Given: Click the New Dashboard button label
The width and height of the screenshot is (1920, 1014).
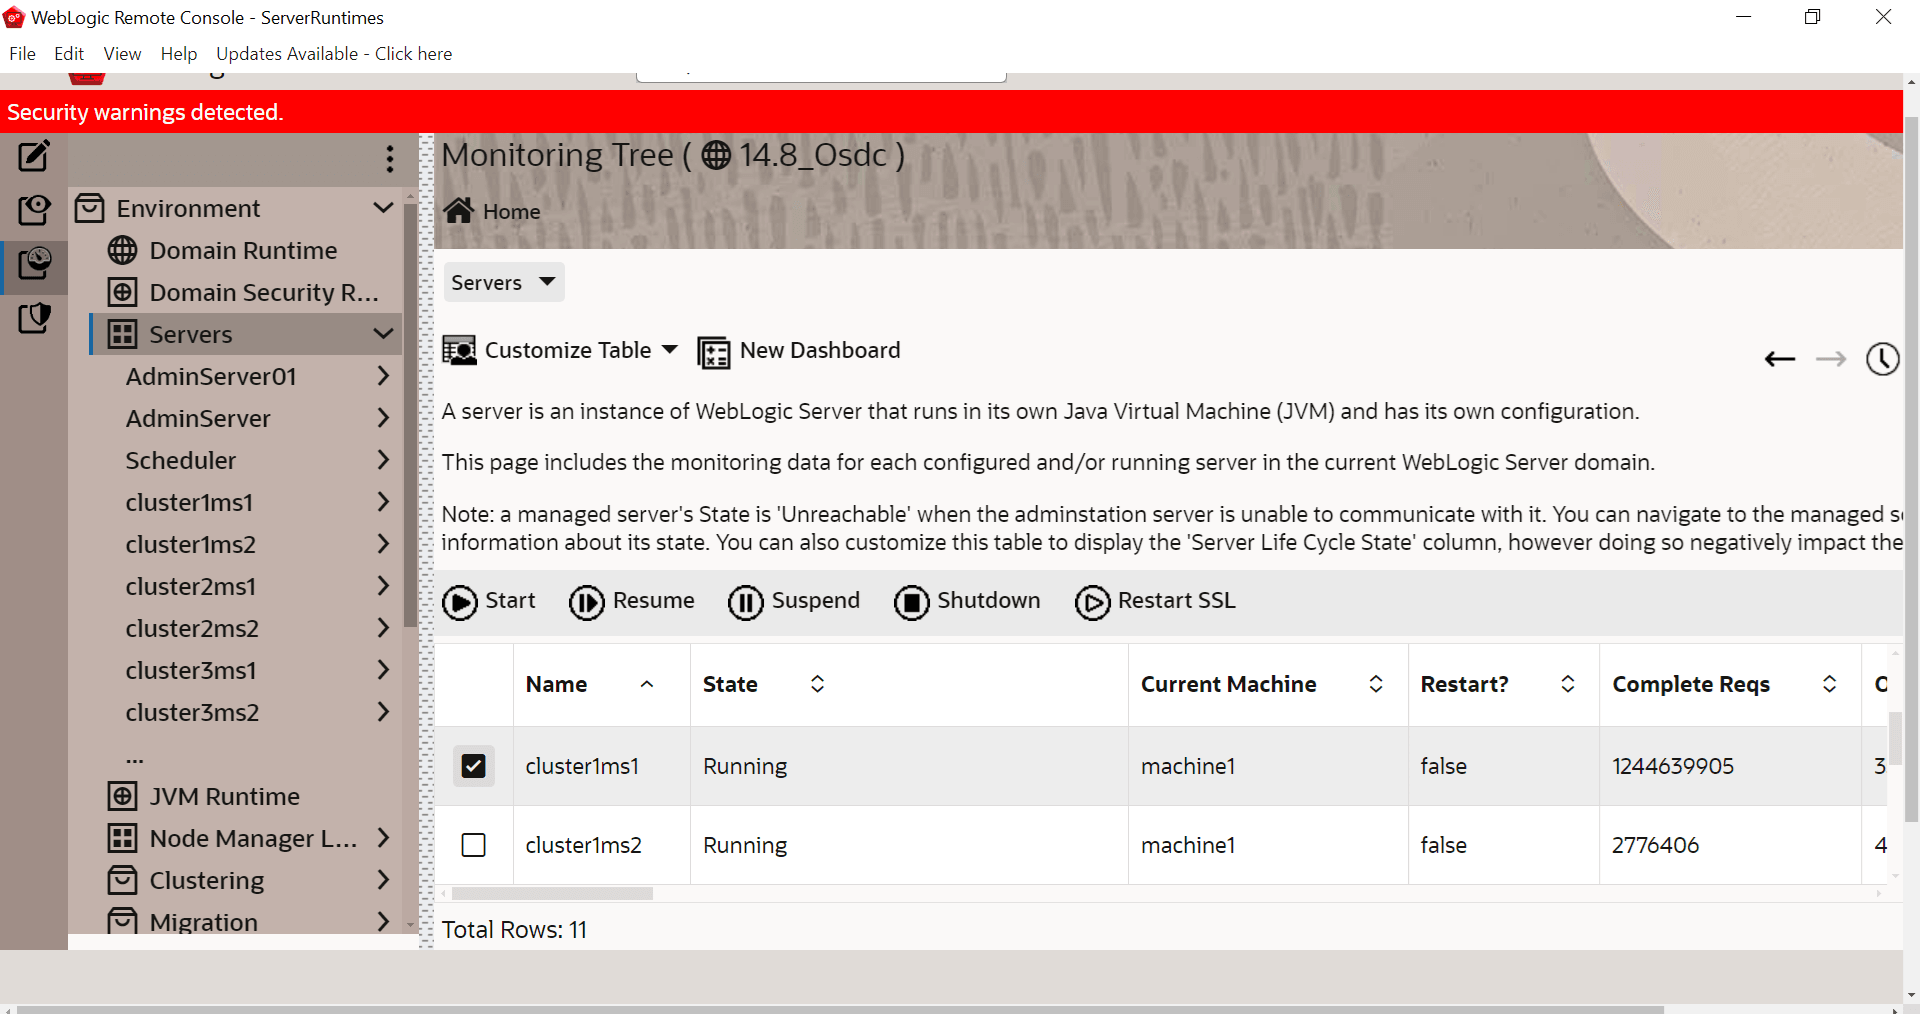Looking at the screenshot, I should pyautogui.click(x=820, y=350).
